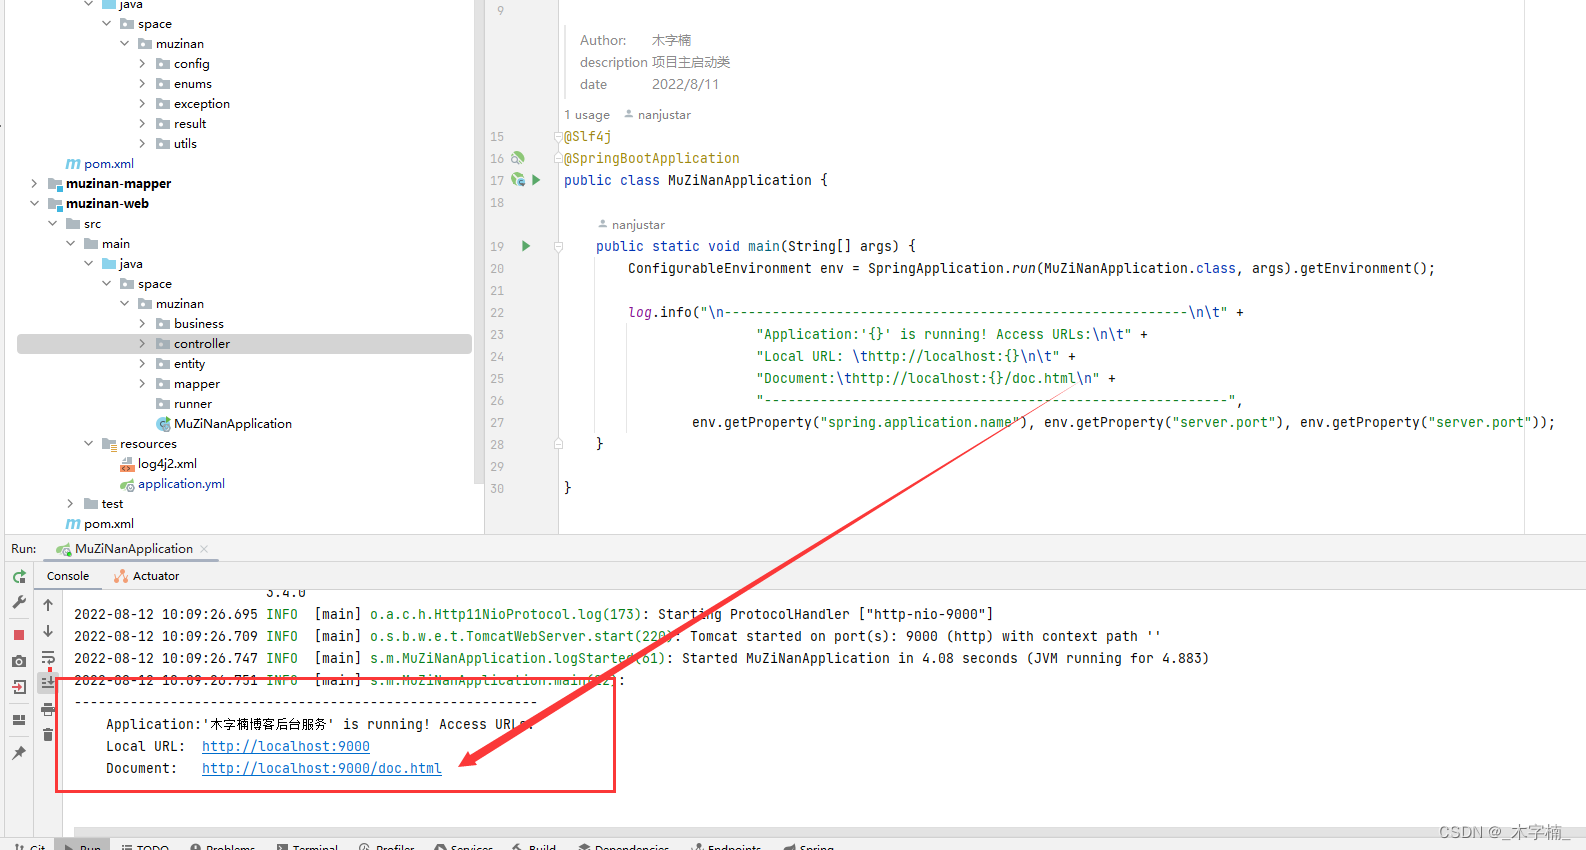Click 'MuZiNanApplication' class name in editor
Screen dimensions: 1586x850
point(740,180)
